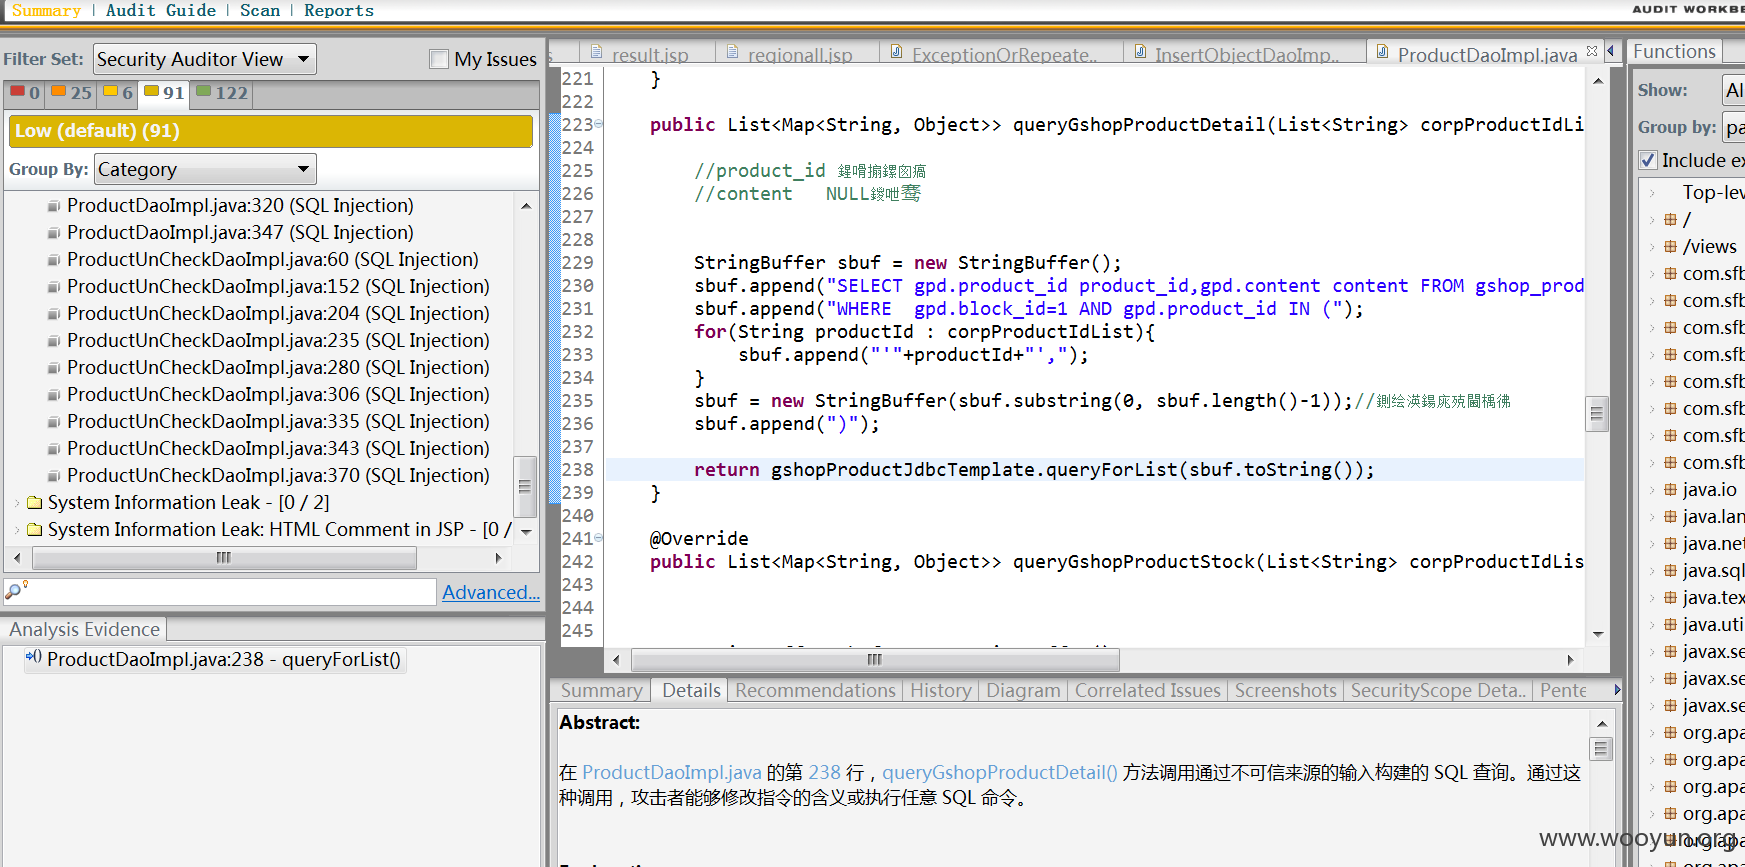
Task: Follow the ProductDaoImpl.java link in abstract
Action: point(671,772)
